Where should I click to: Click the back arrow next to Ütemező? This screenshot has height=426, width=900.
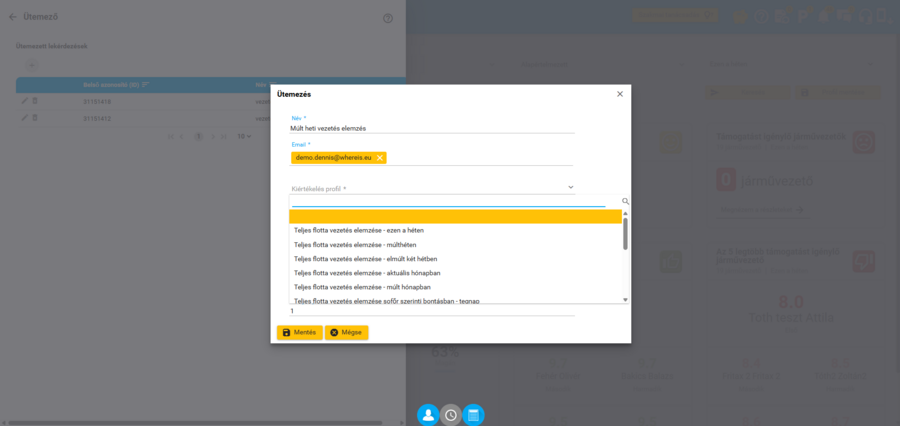pyautogui.click(x=13, y=17)
